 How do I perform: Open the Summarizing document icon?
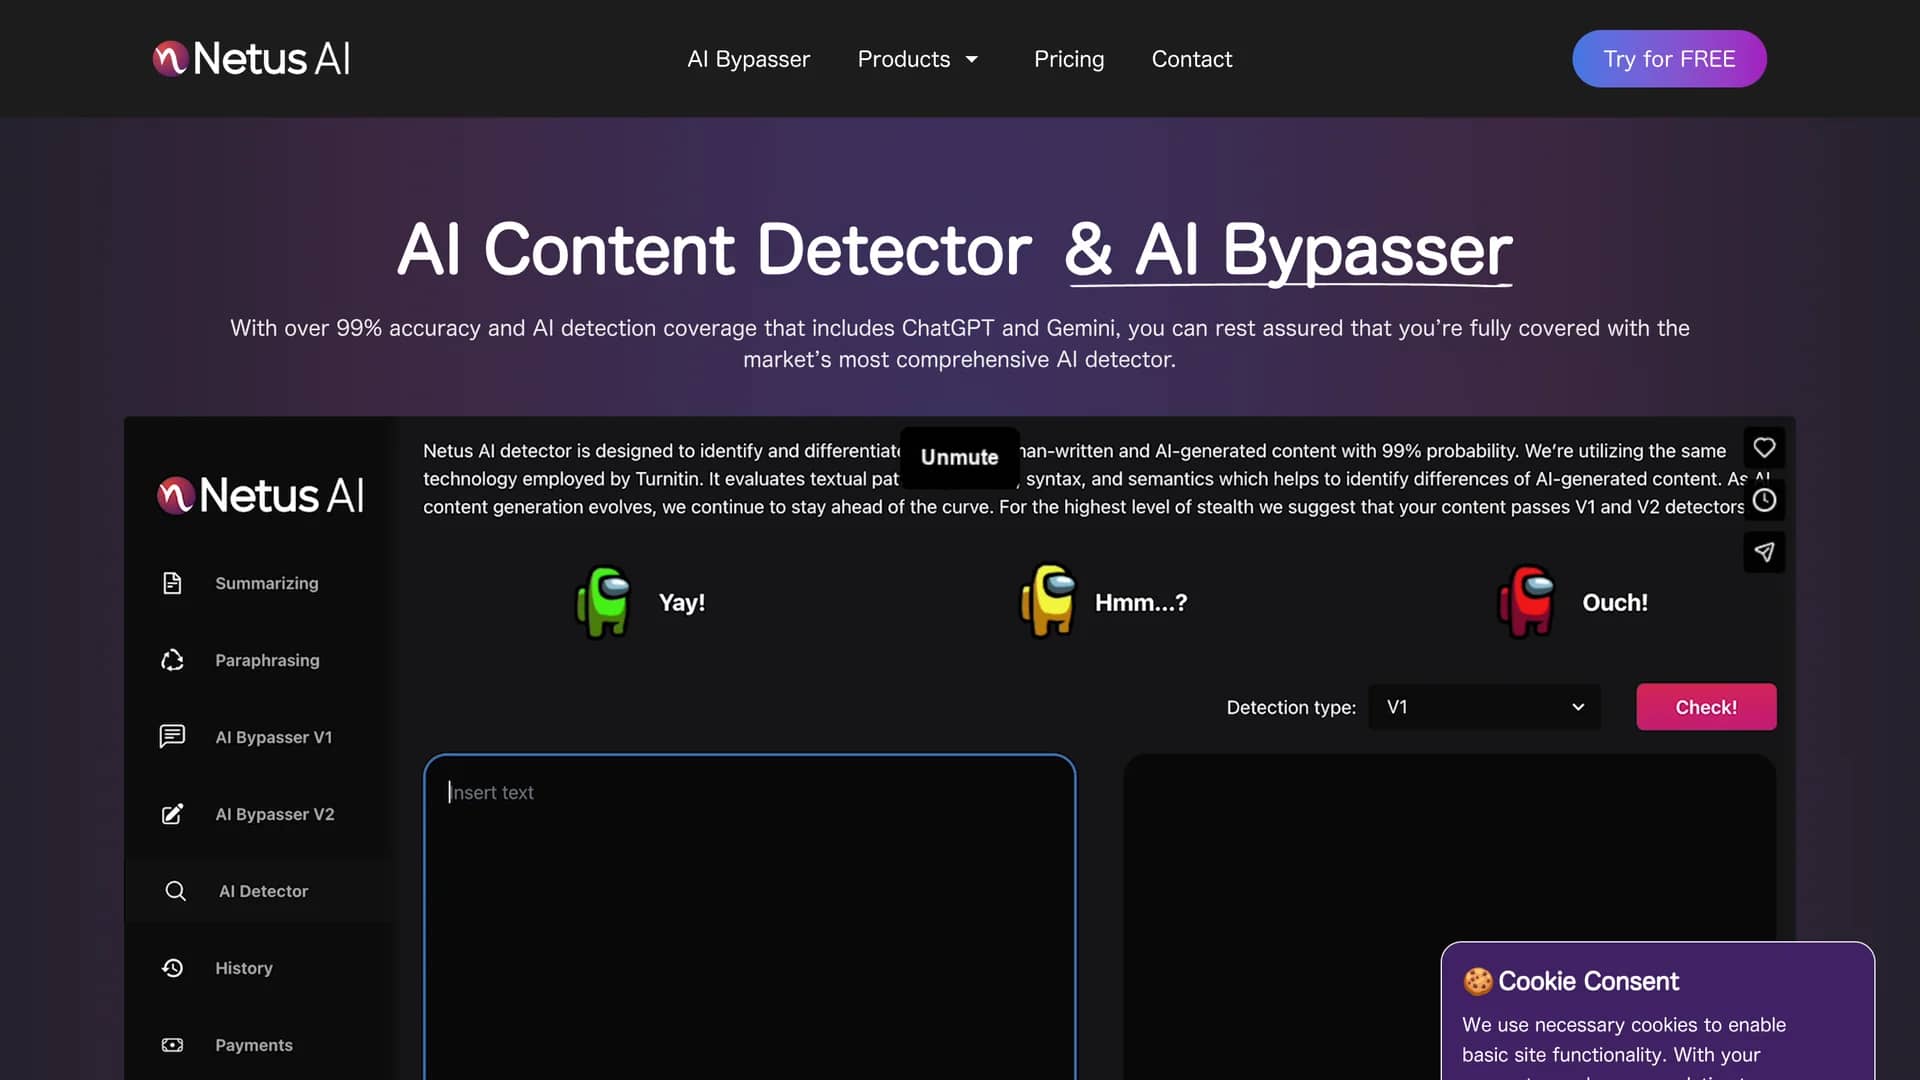point(172,583)
